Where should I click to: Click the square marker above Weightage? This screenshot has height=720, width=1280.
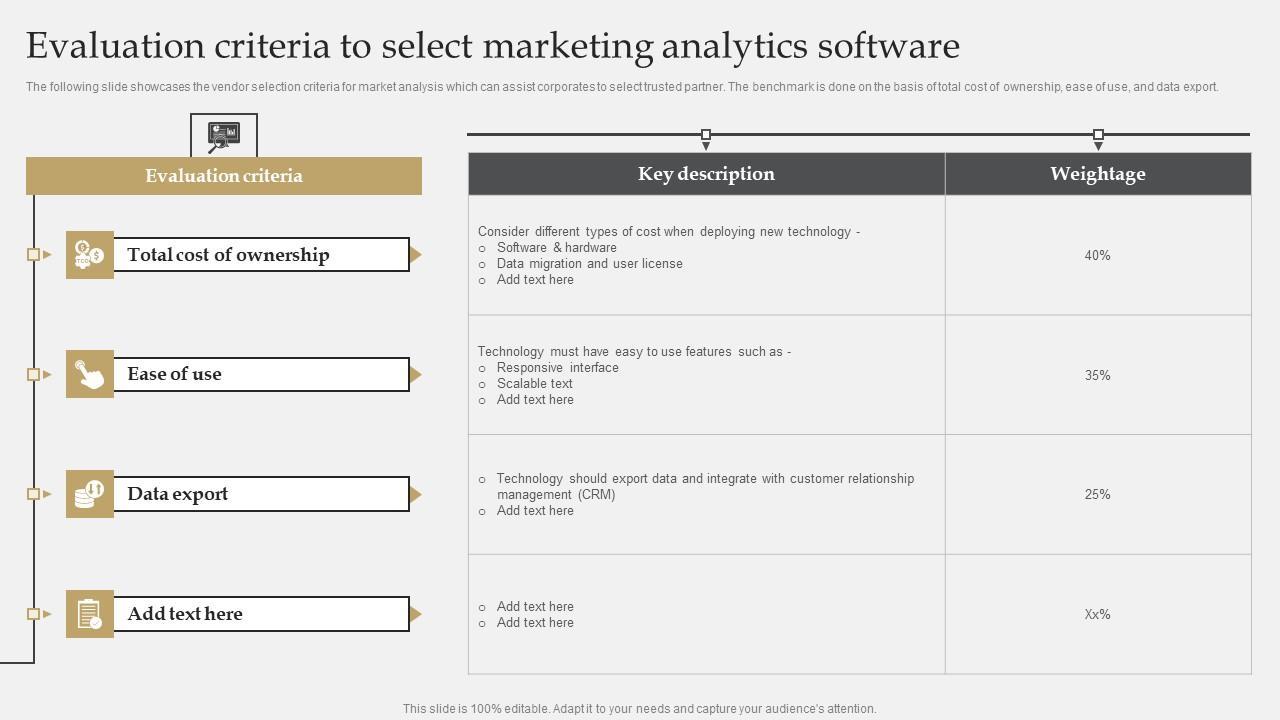tap(1098, 134)
